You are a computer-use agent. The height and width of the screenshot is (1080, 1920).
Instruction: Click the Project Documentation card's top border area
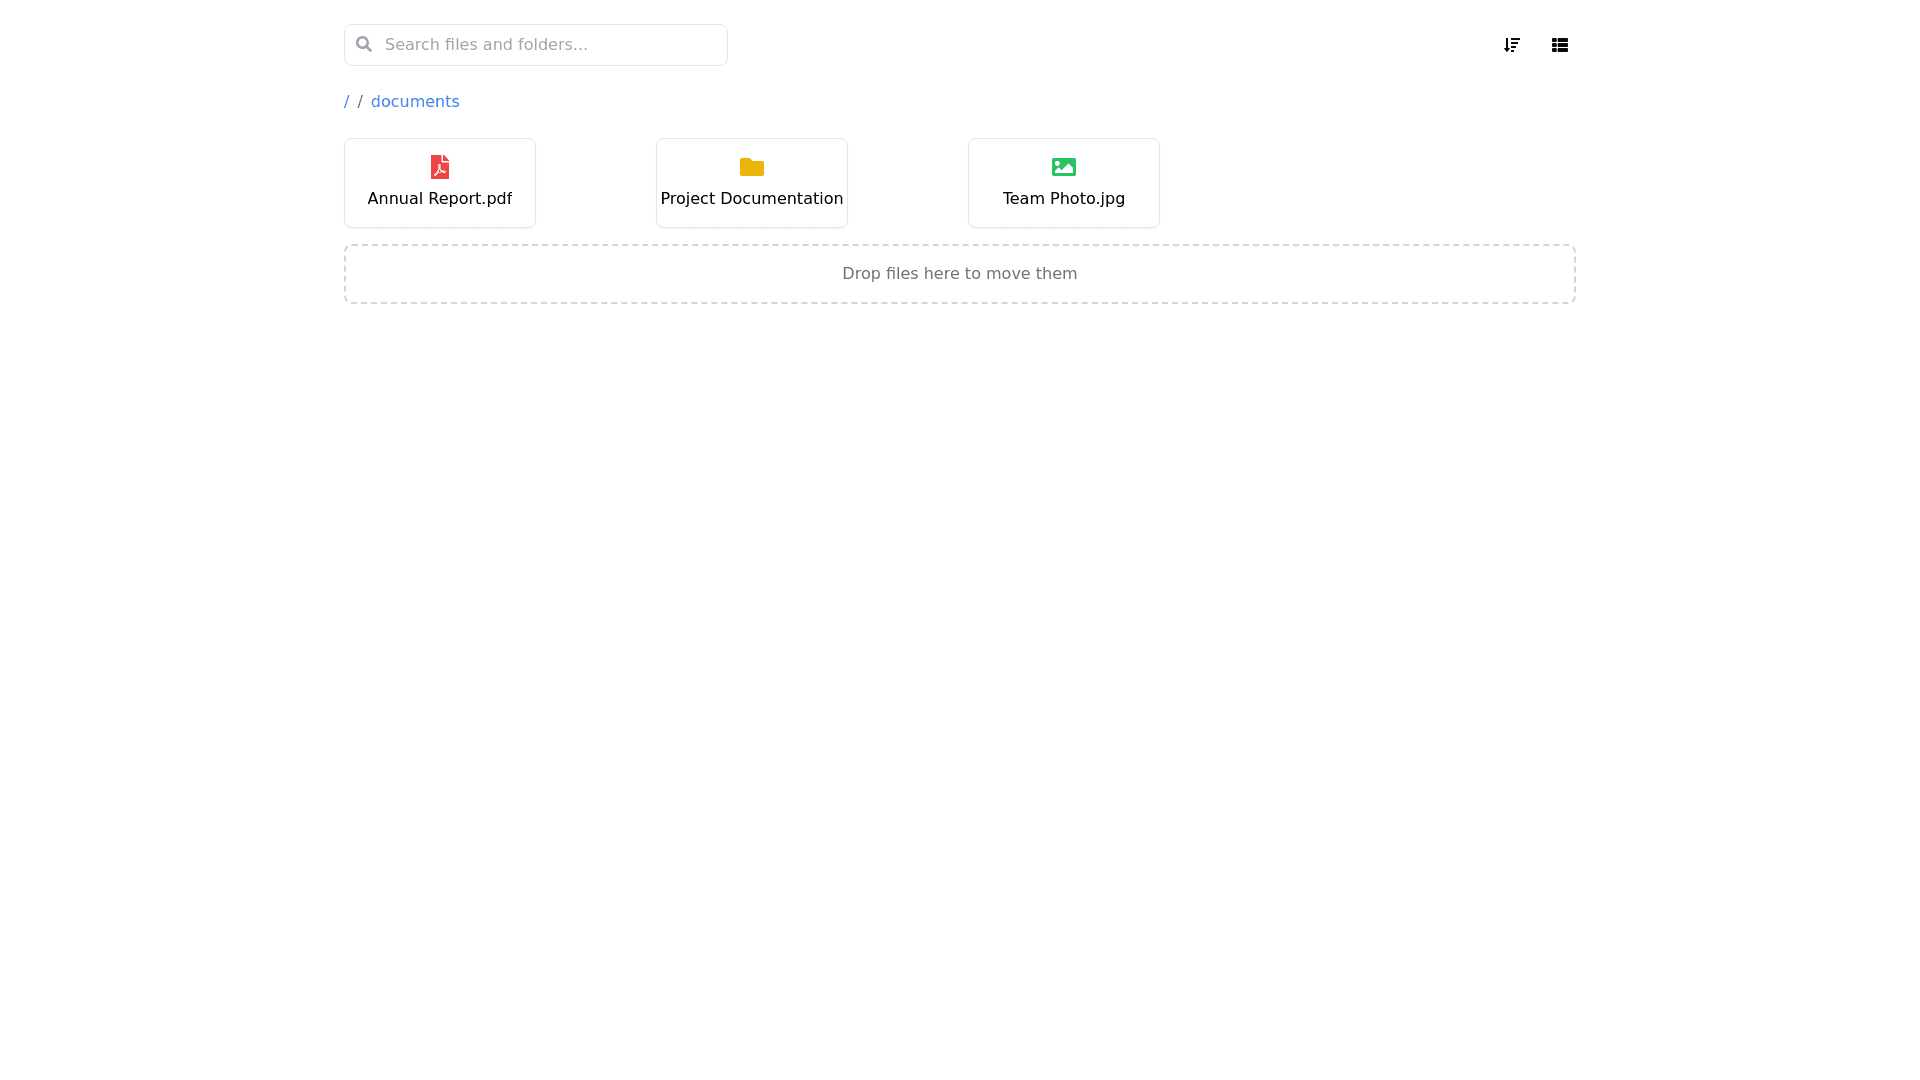752,144
